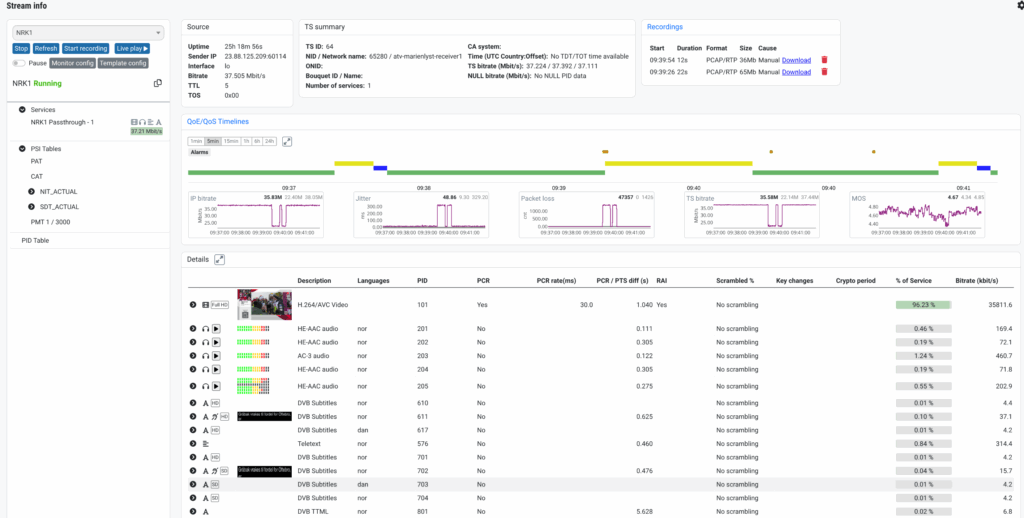Click the film icon for H.264 video
Viewport: 1024px width, 518px height.
tap(205, 304)
